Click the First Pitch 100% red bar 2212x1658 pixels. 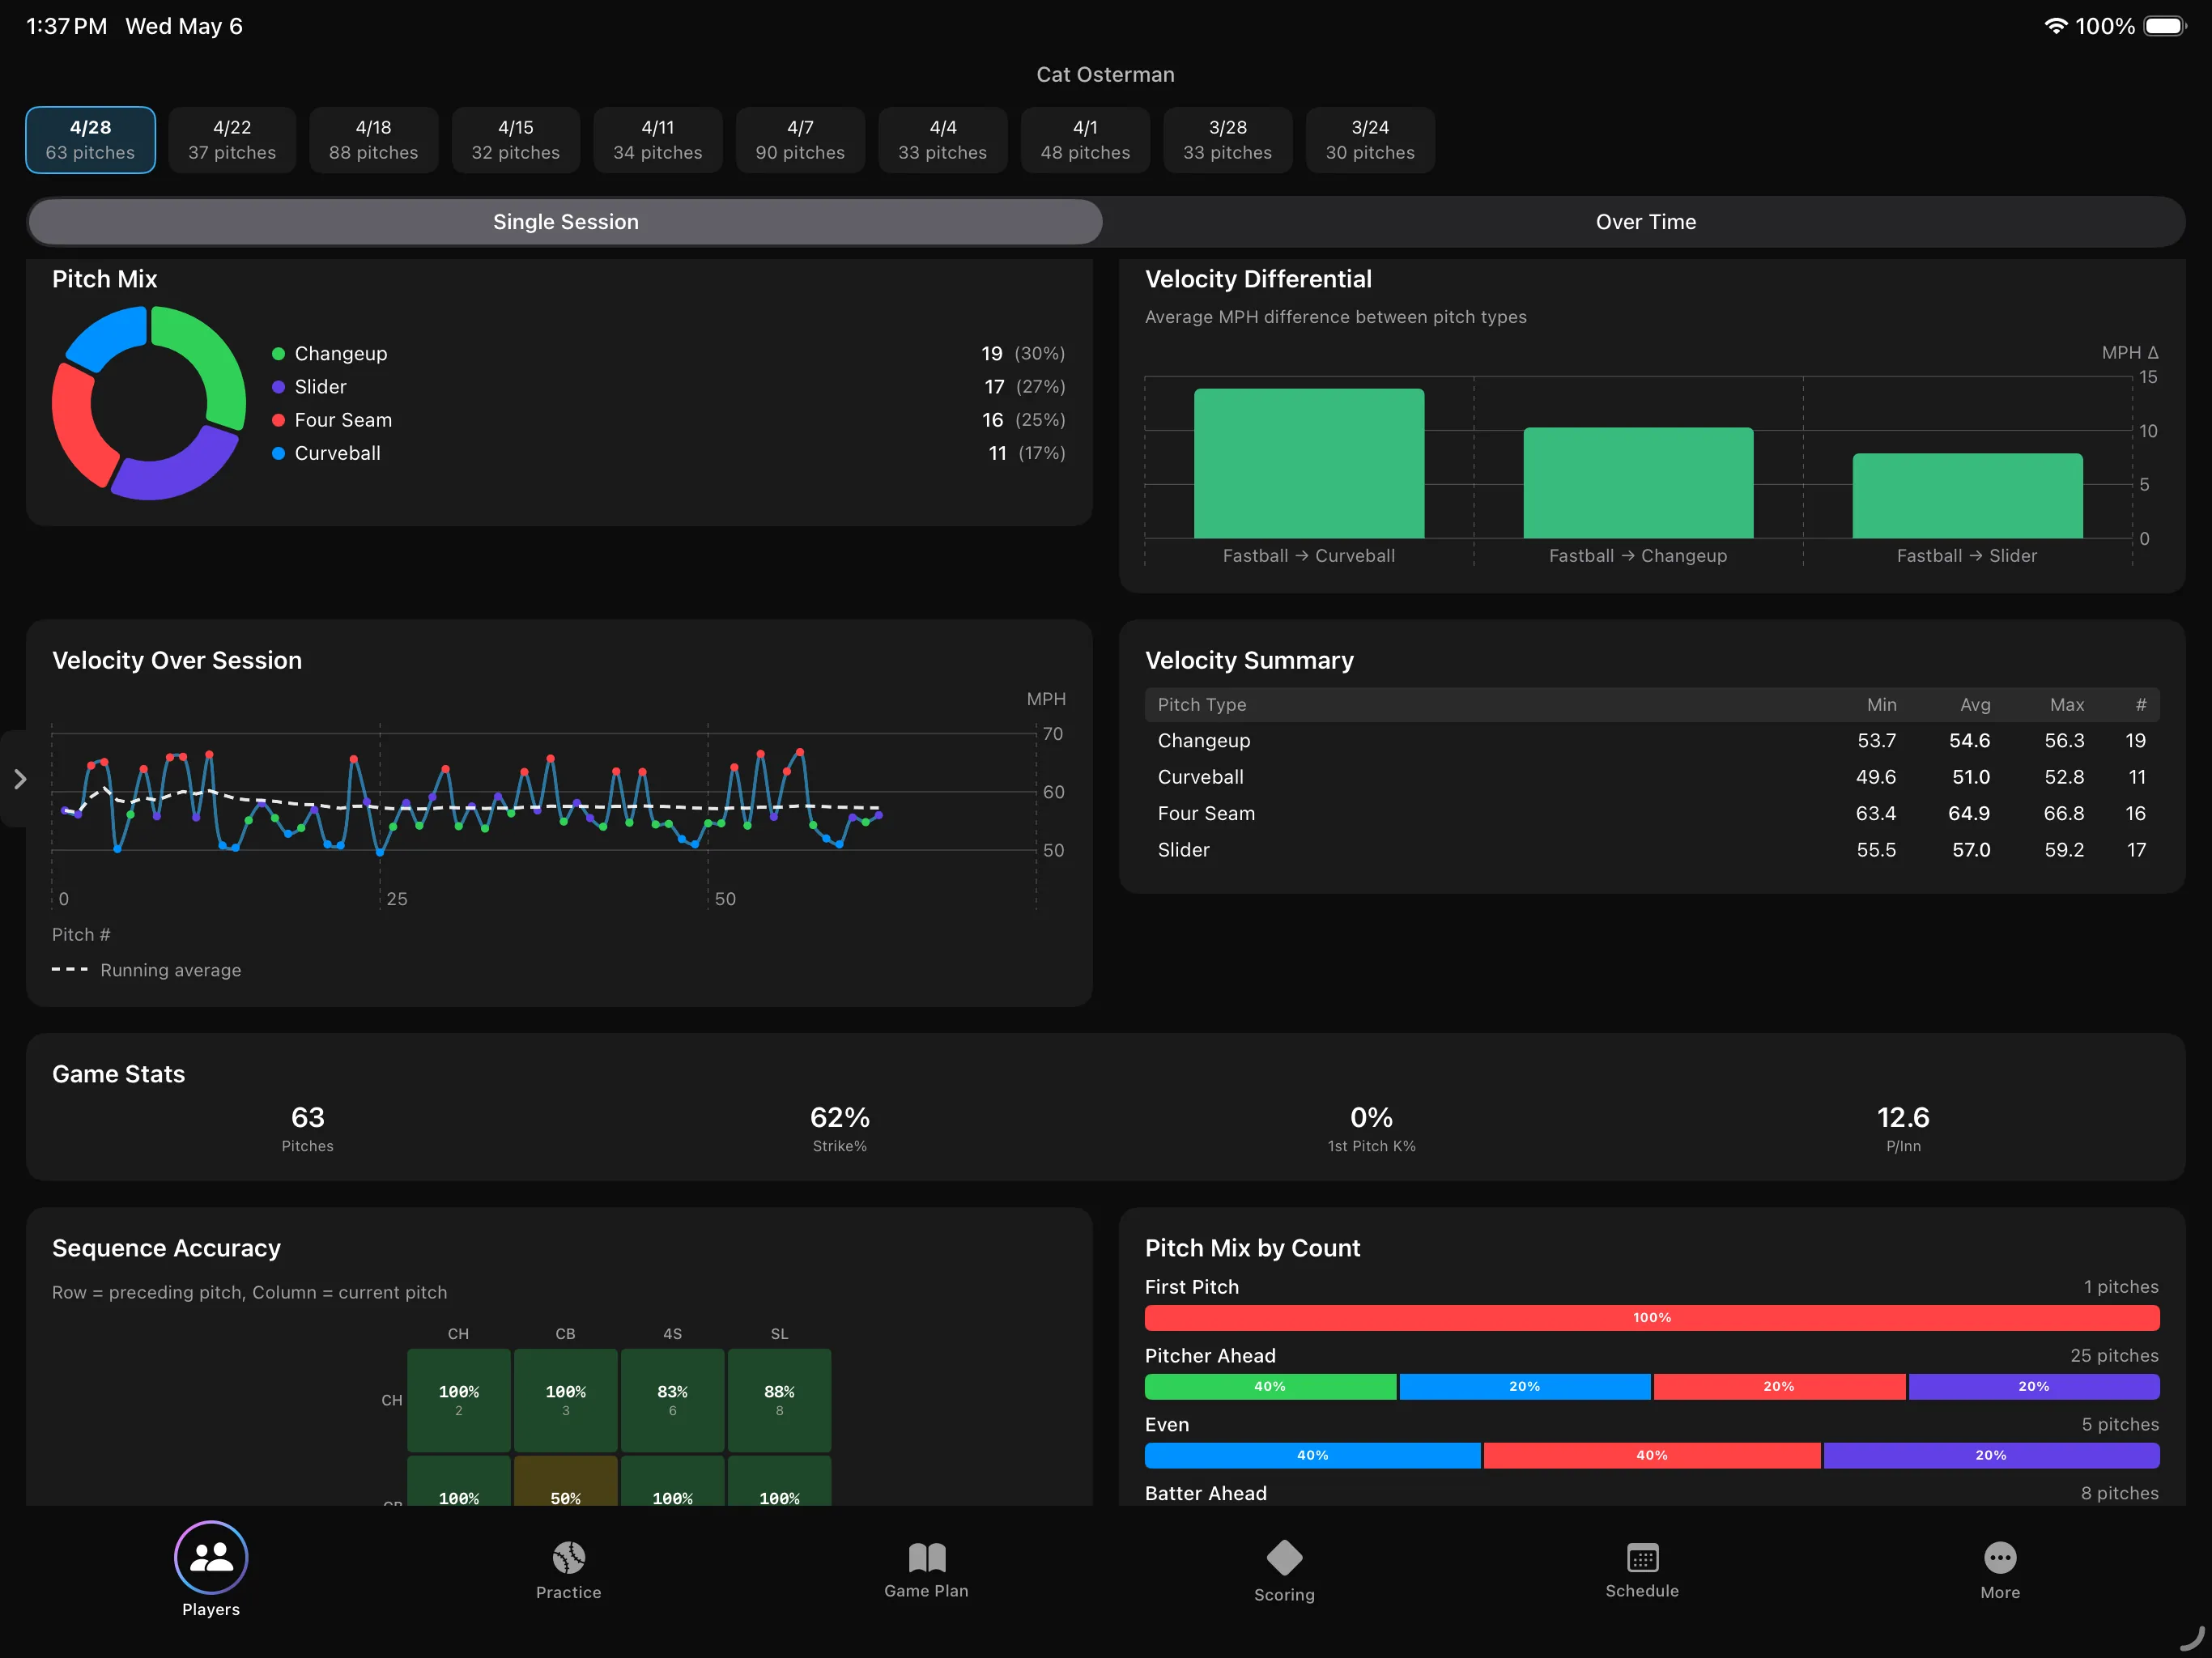pos(1652,1318)
